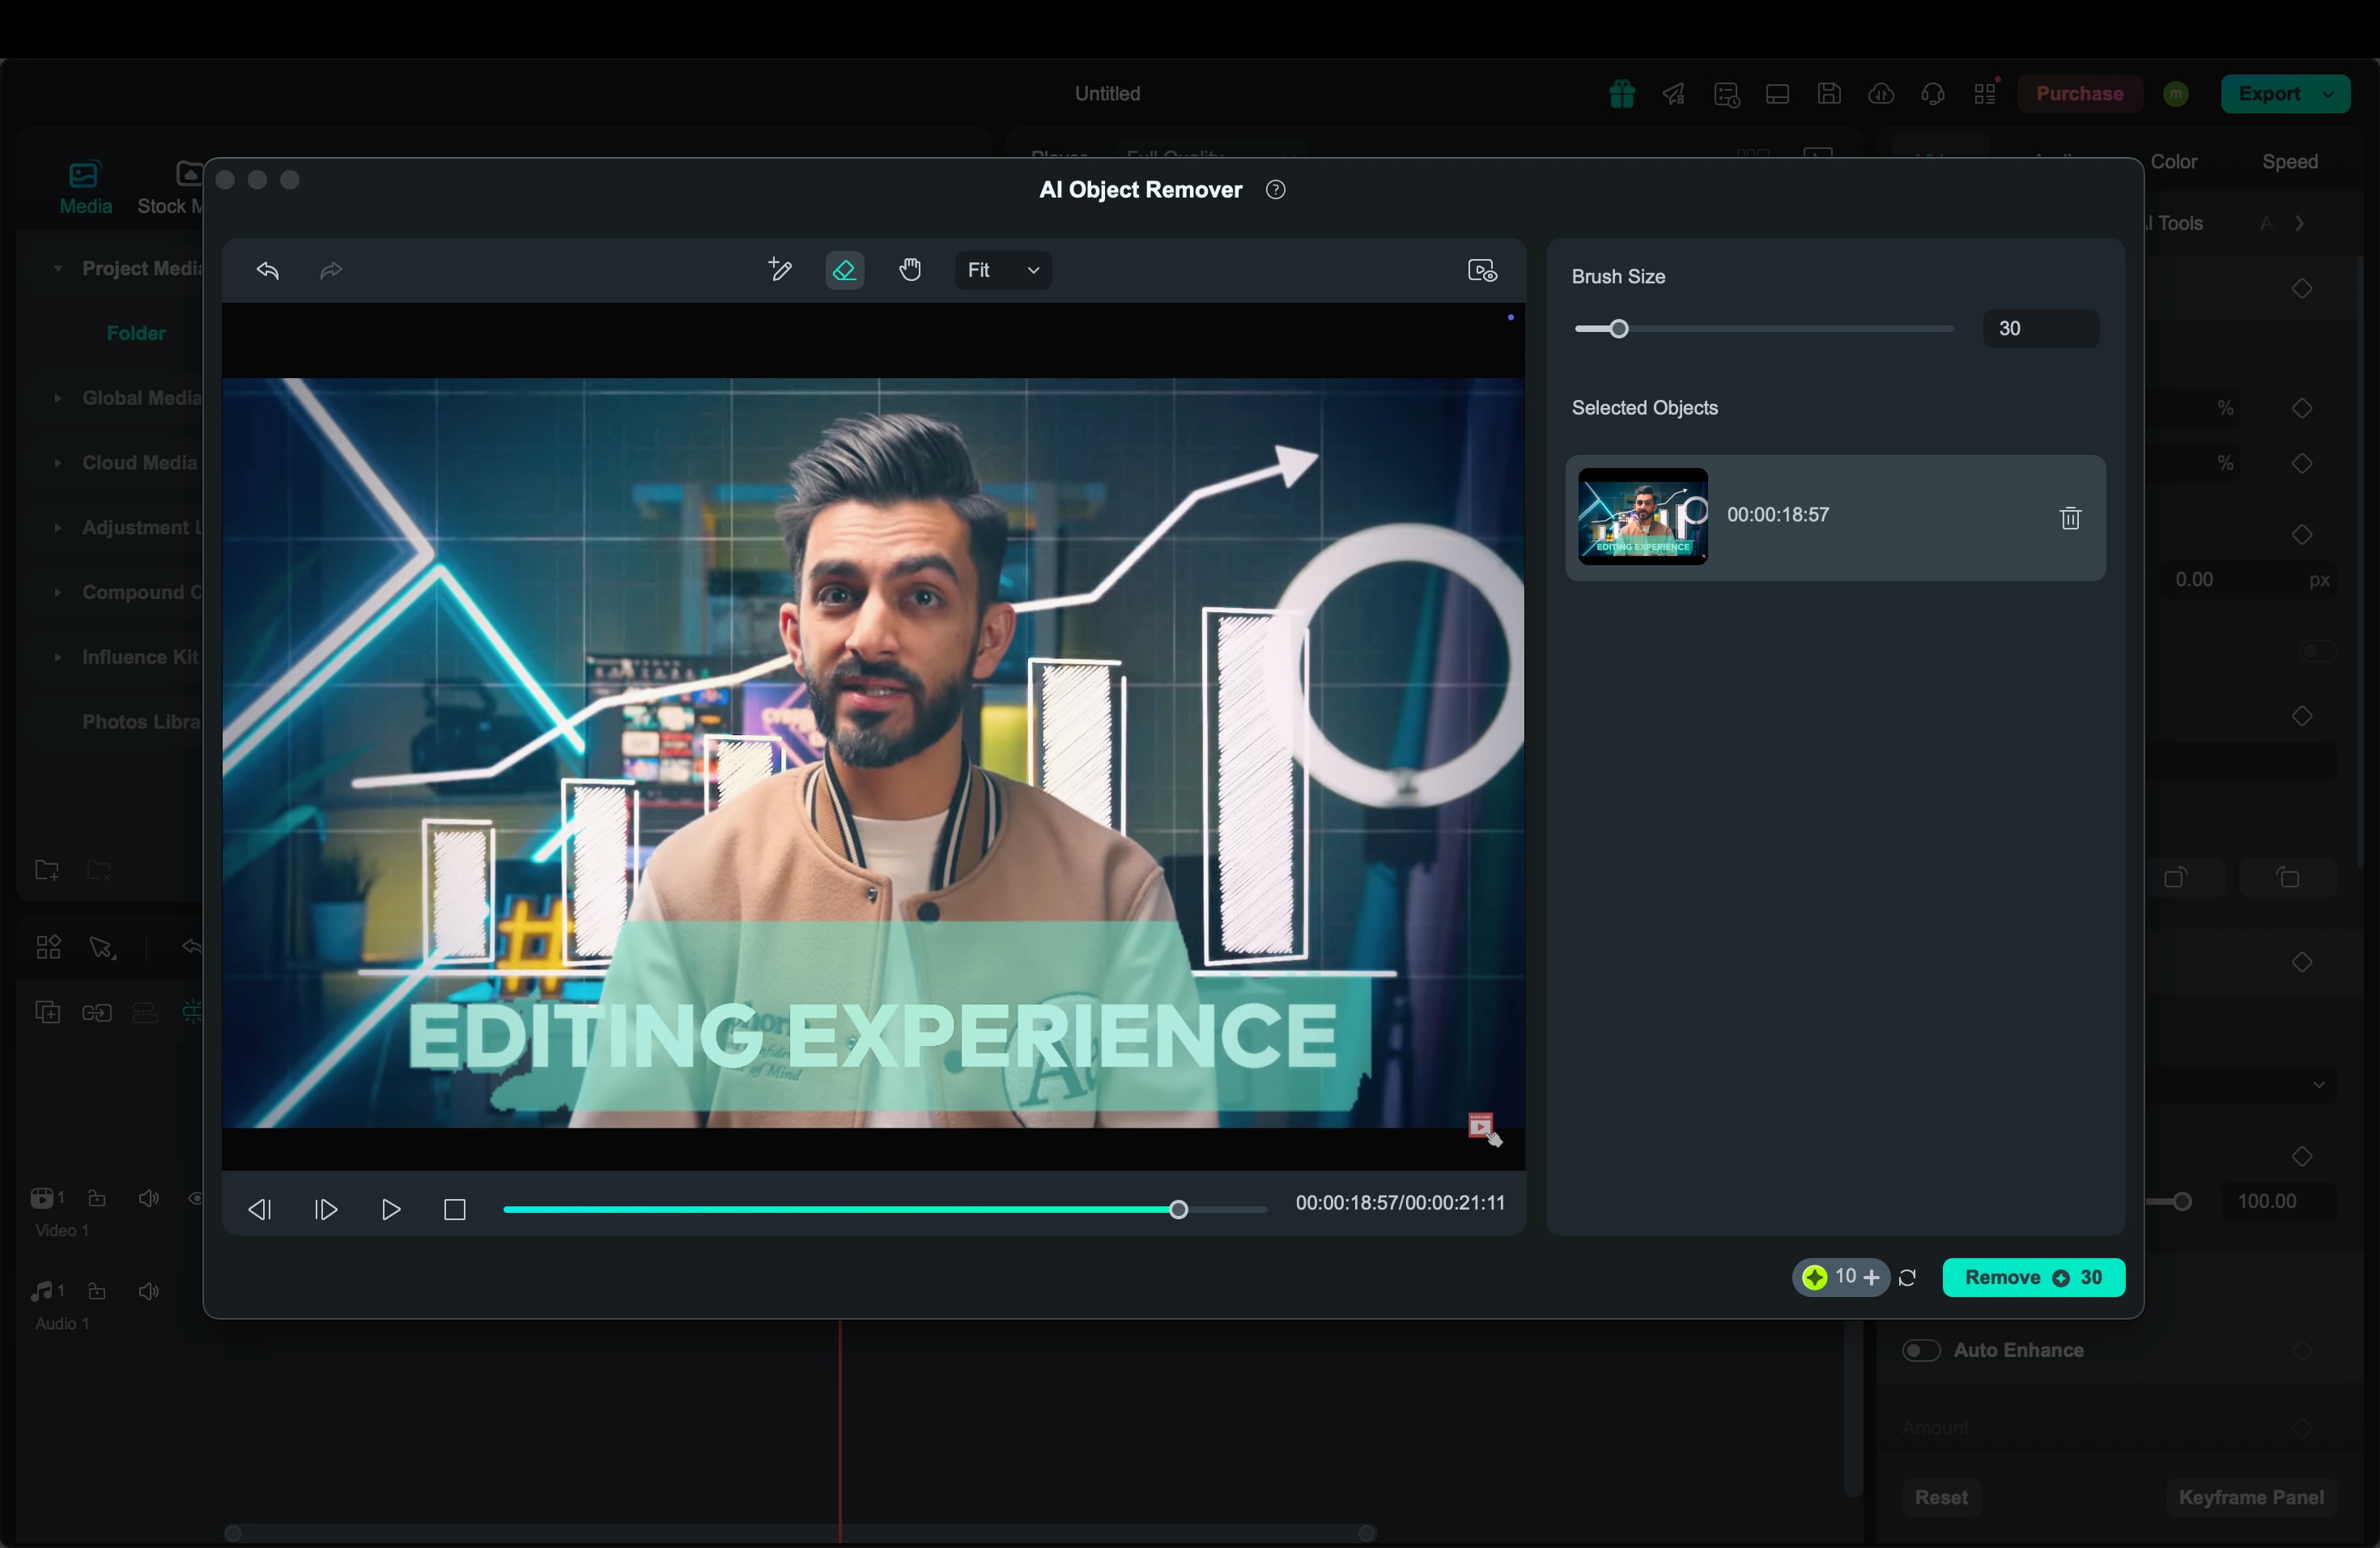Select the hand pan tool
Viewport: 2380px width, 1548px height.
[x=910, y=270]
